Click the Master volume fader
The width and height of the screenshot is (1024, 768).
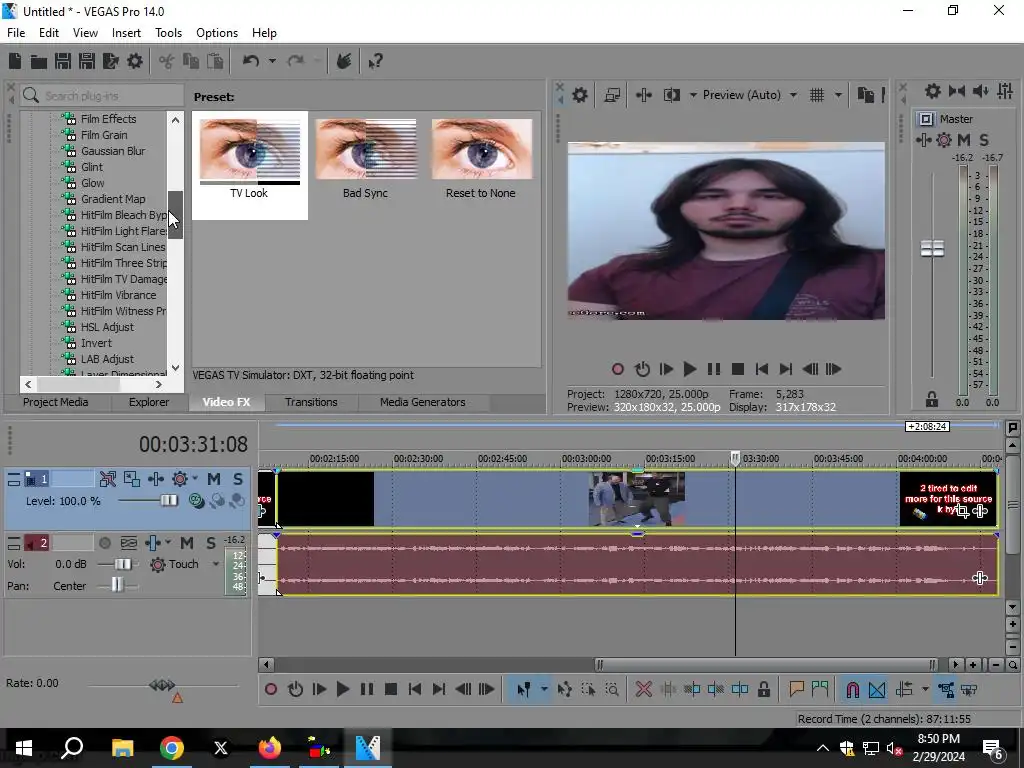(932, 249)
